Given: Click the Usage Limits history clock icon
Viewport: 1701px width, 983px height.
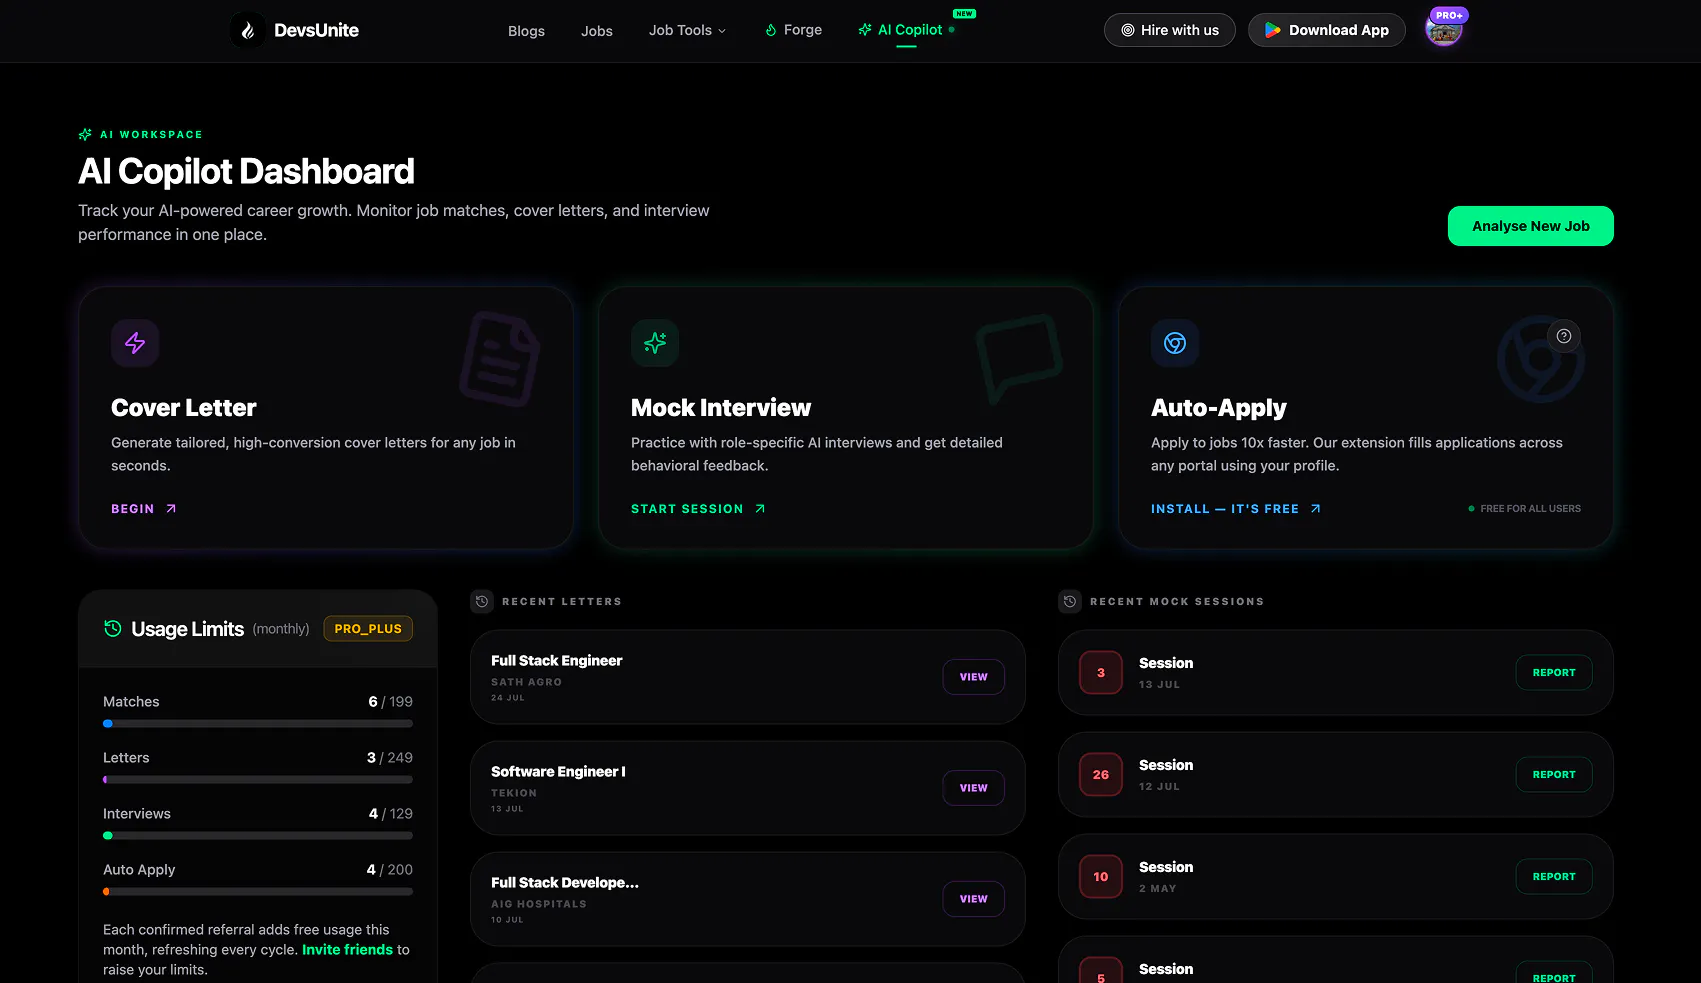Looking at the screenshot, I should [113, 628].
